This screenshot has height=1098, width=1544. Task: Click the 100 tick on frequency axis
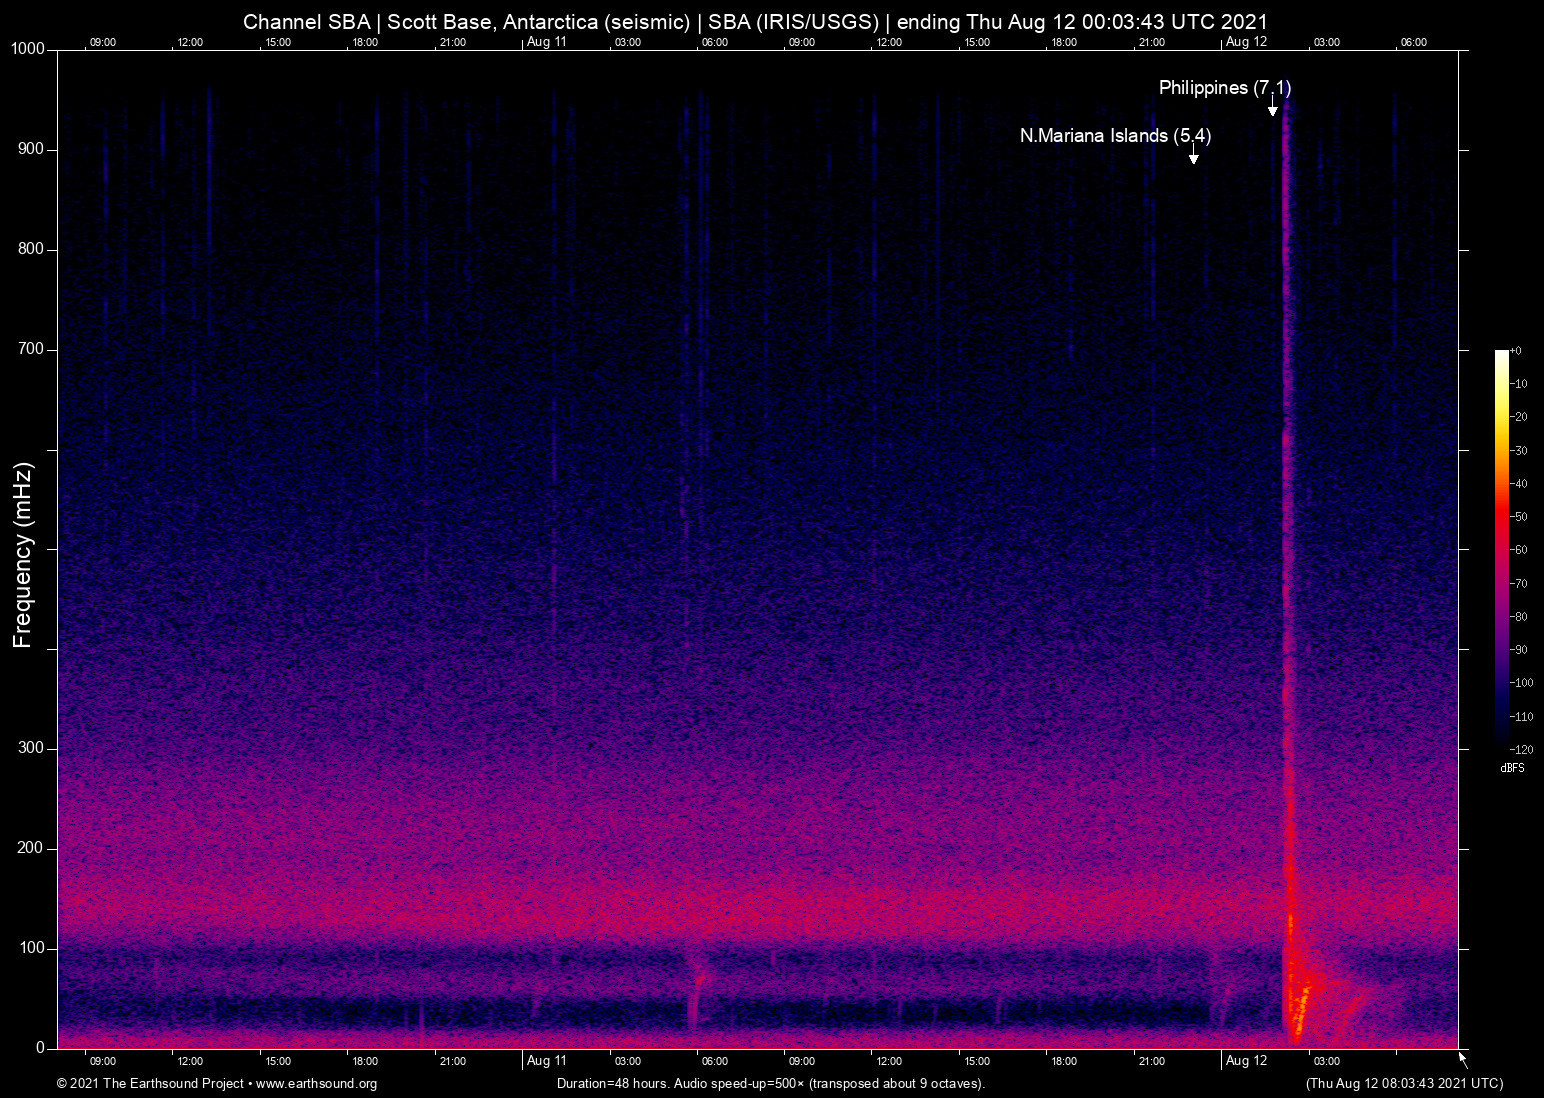pos(32,948)
